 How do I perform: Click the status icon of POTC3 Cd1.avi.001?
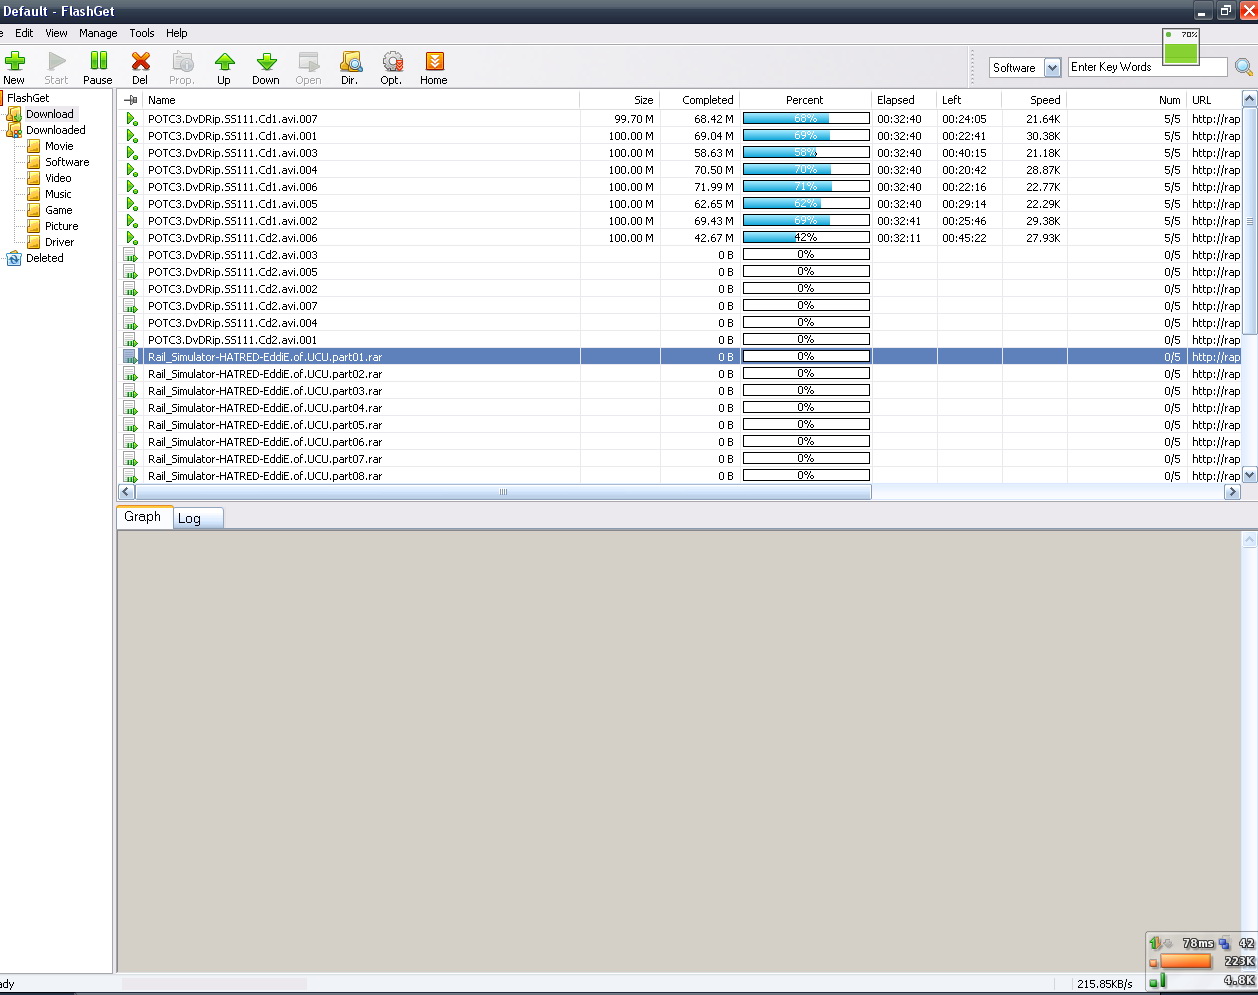[x=131, y=136]
